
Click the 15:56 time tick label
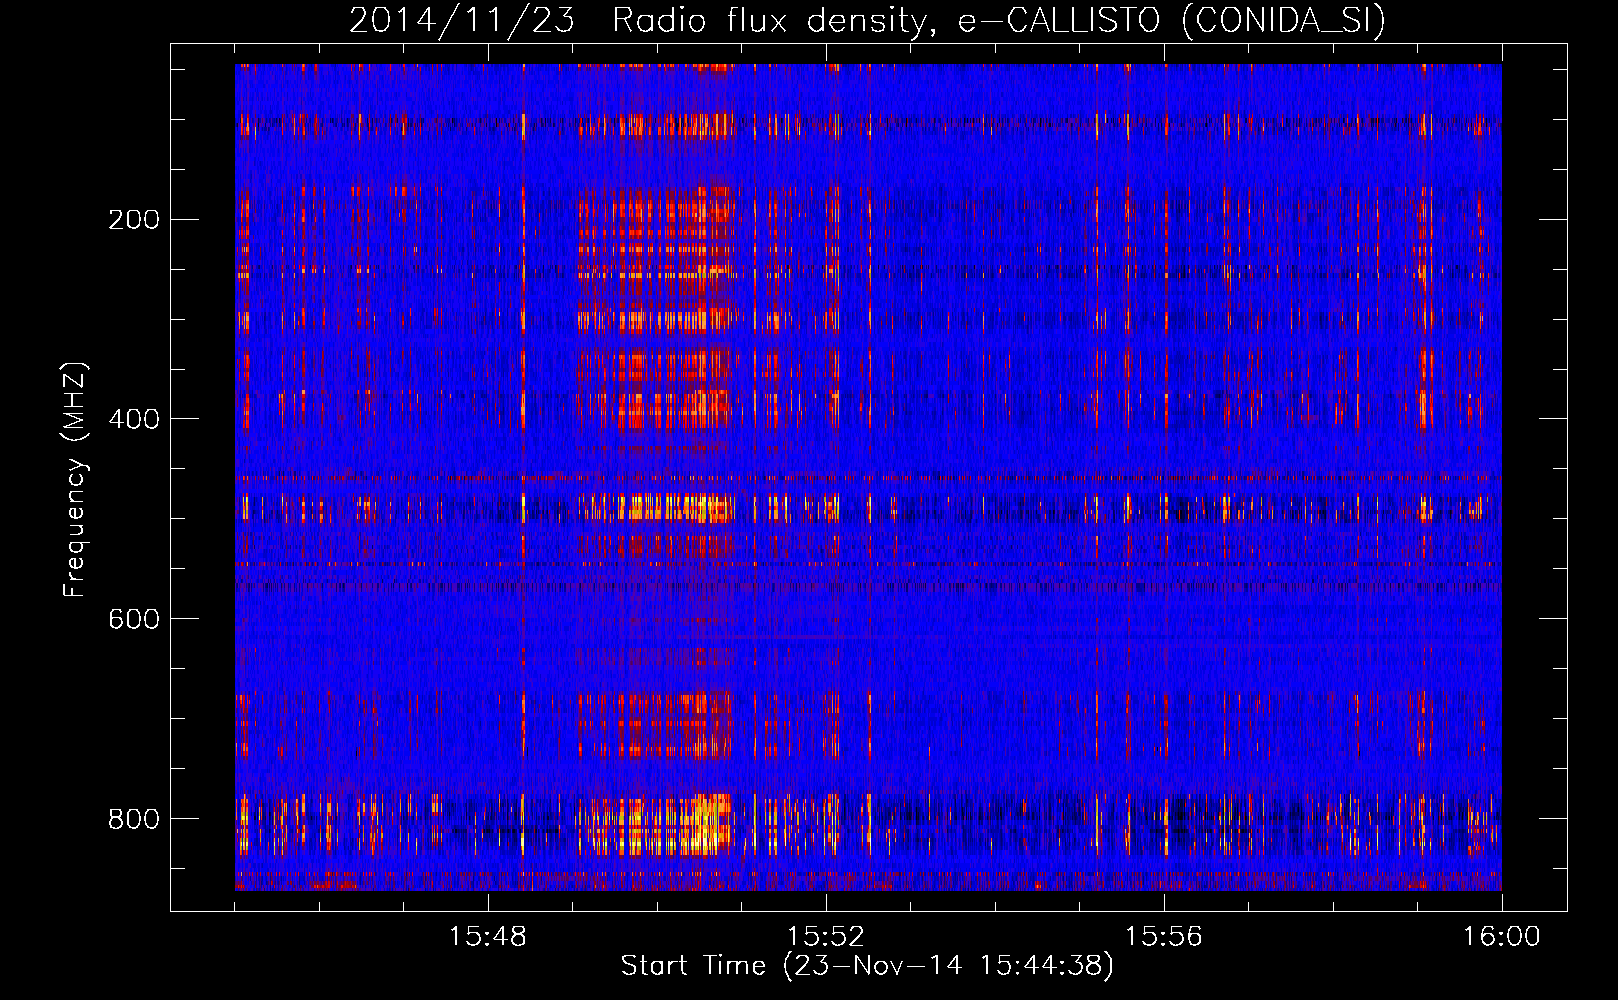click(1164, 937)
